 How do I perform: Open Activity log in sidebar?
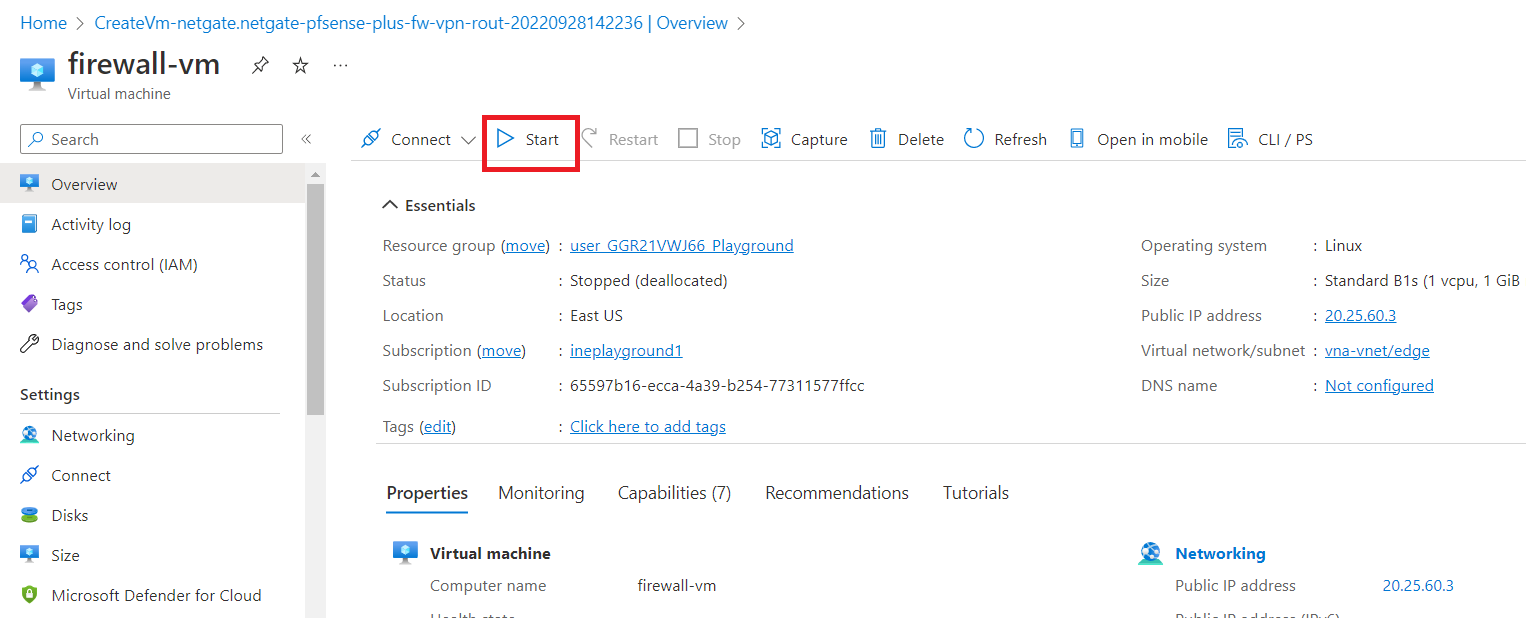click(x=91, y=225)
